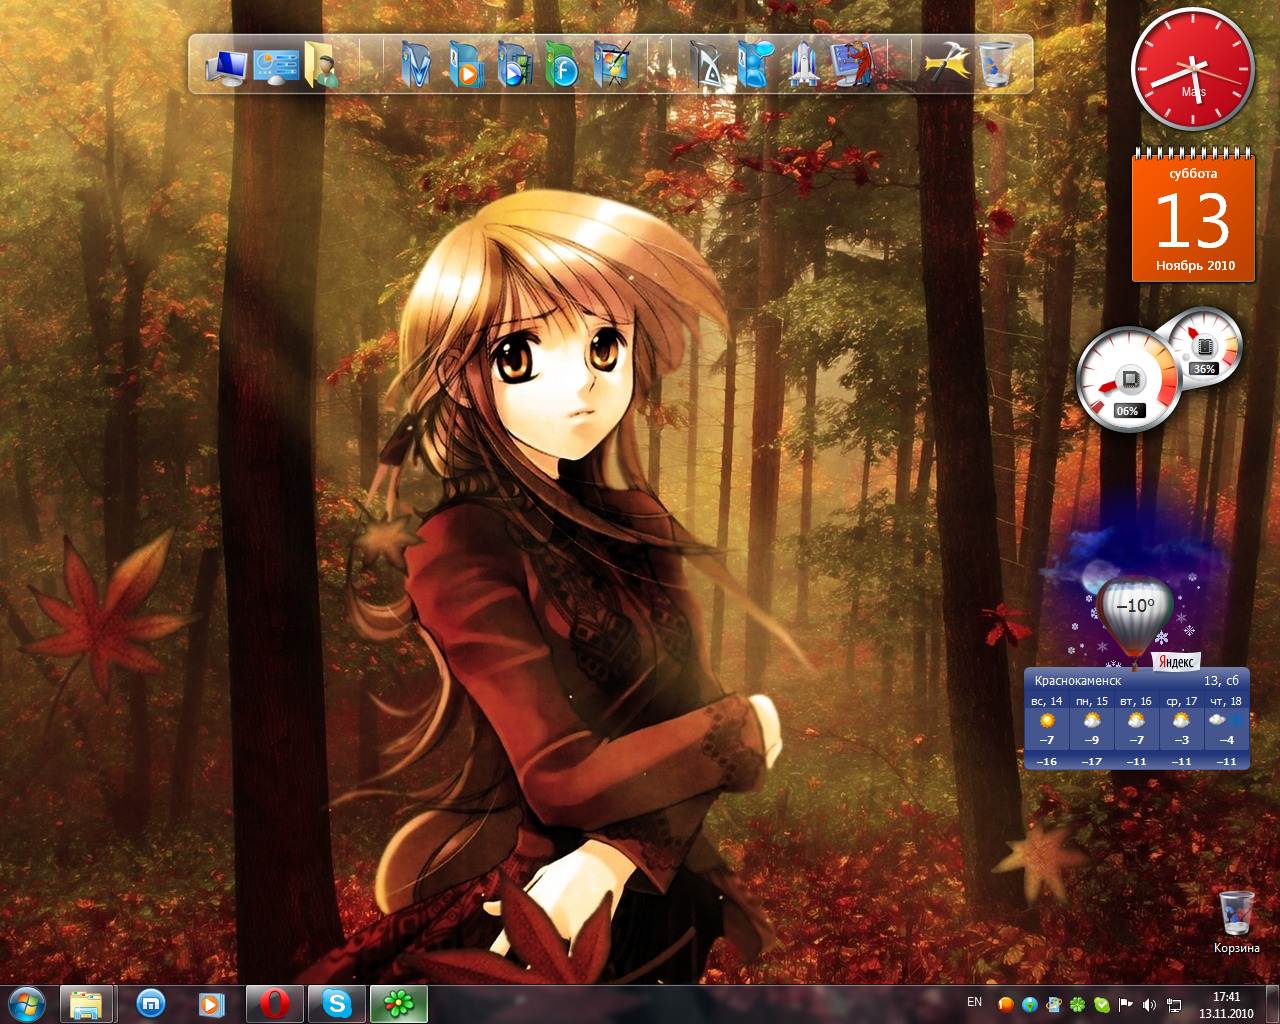This screenshot has width=1280, height=1024.
Task: Open the green F folder icon in dock
Action: click(x=563, y=65)
